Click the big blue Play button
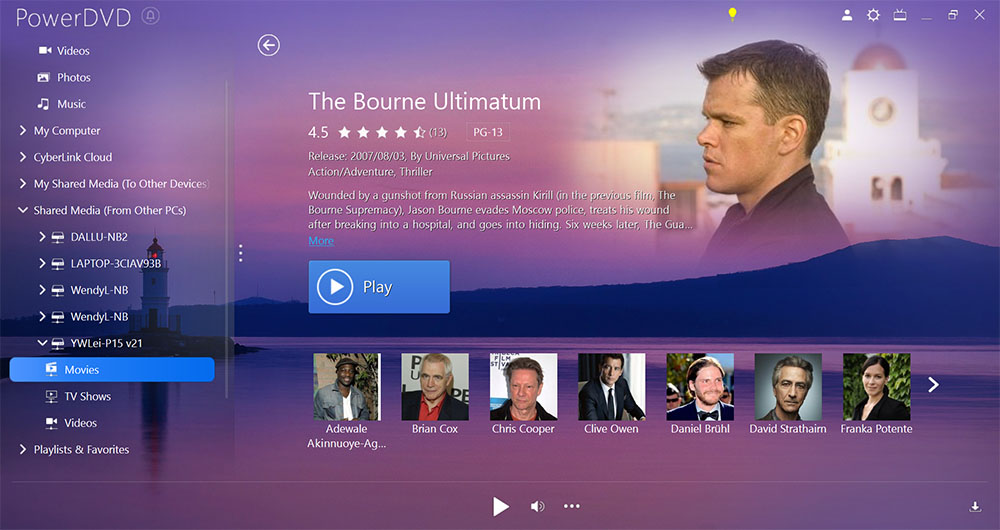Screen dimensions: 1000x530 (379, 287)
